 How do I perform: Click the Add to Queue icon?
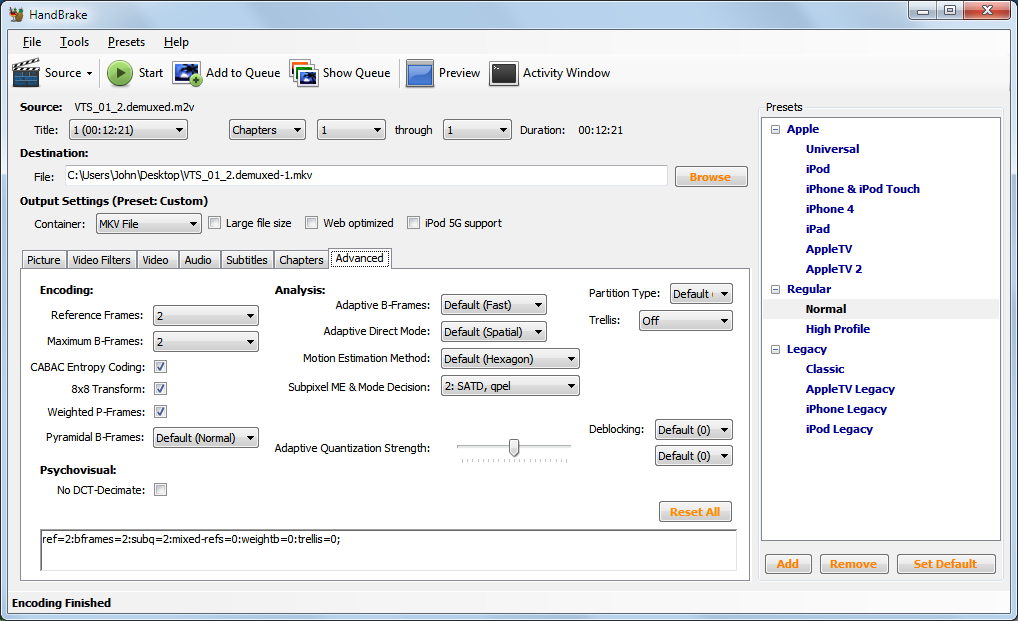coord(187,73)
